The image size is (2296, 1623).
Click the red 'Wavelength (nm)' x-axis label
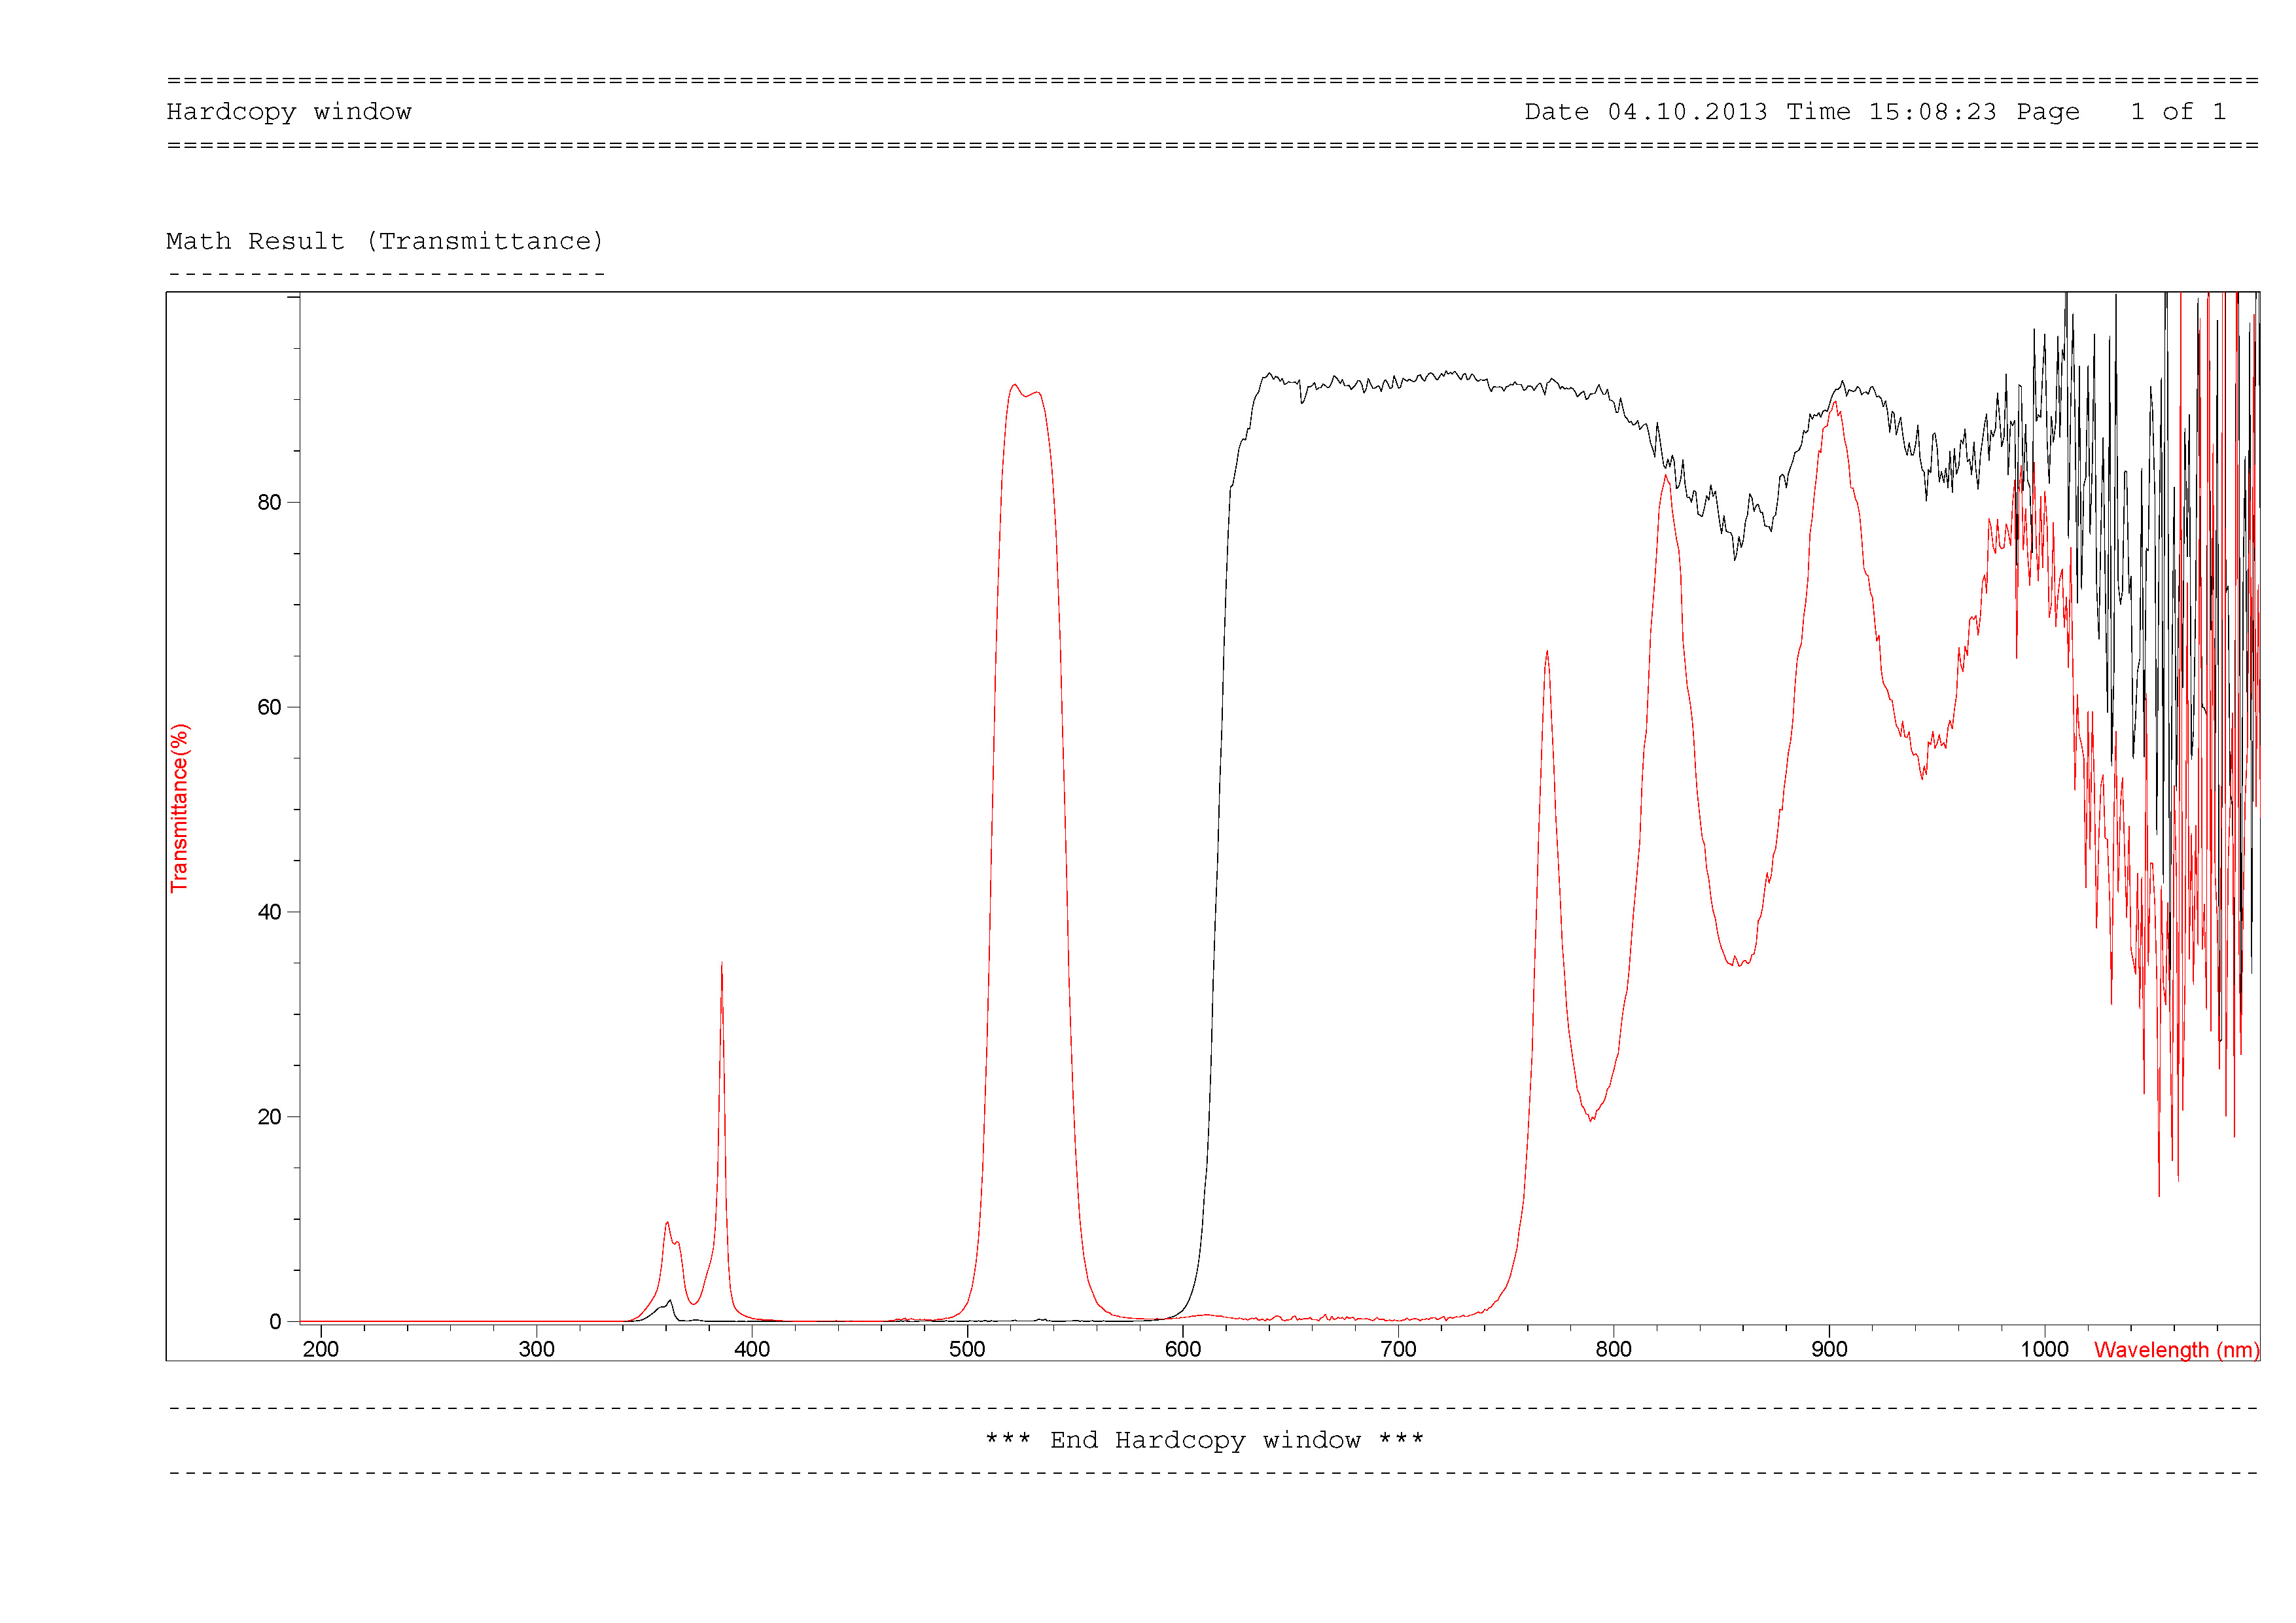point(2176,1350)
